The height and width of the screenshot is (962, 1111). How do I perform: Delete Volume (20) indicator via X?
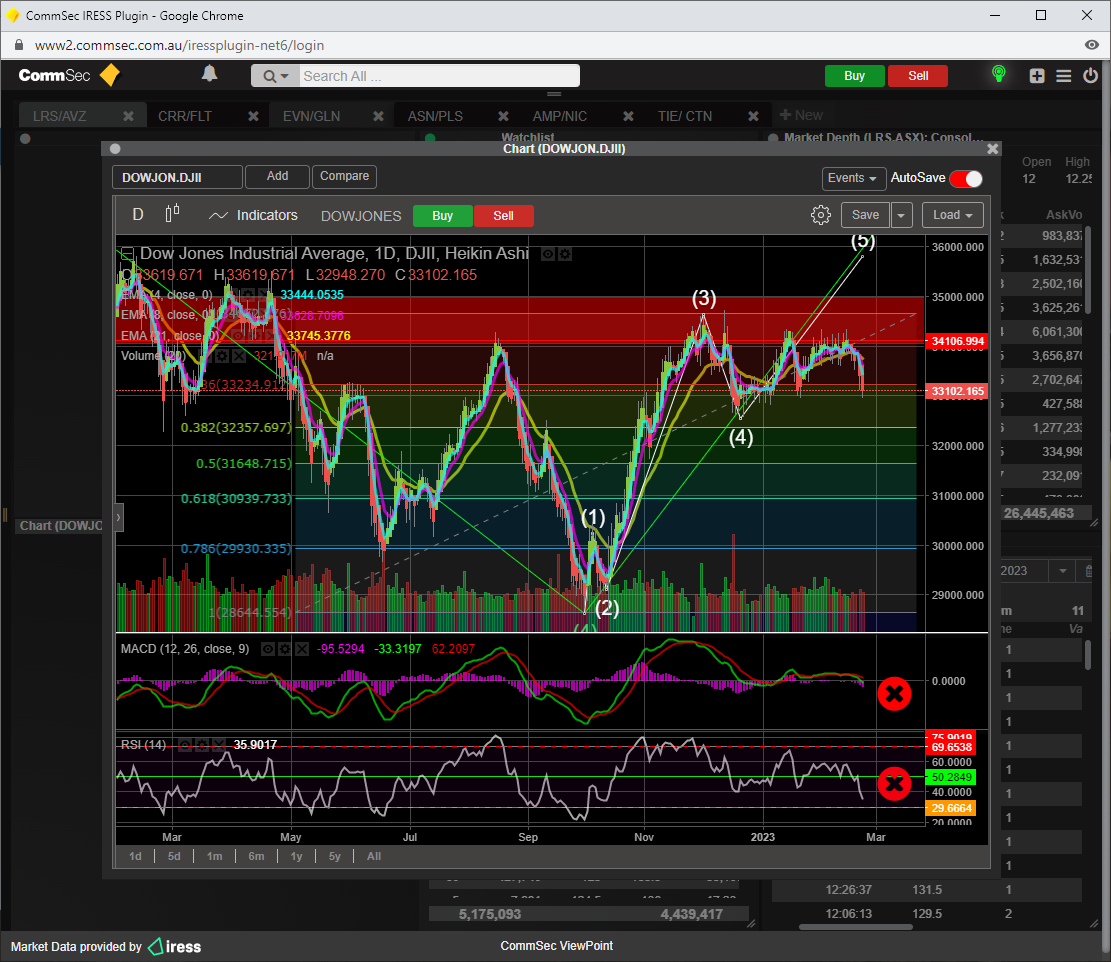tap(239, 356)
